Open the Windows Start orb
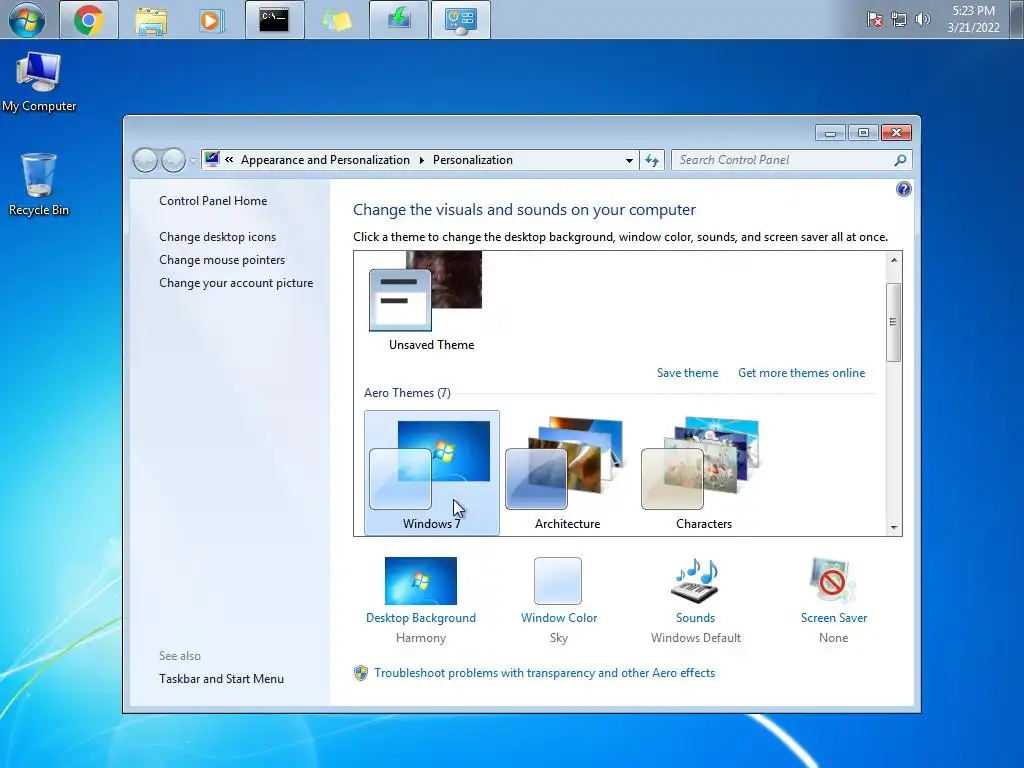Screen dimensions: 1024x768 27,20
